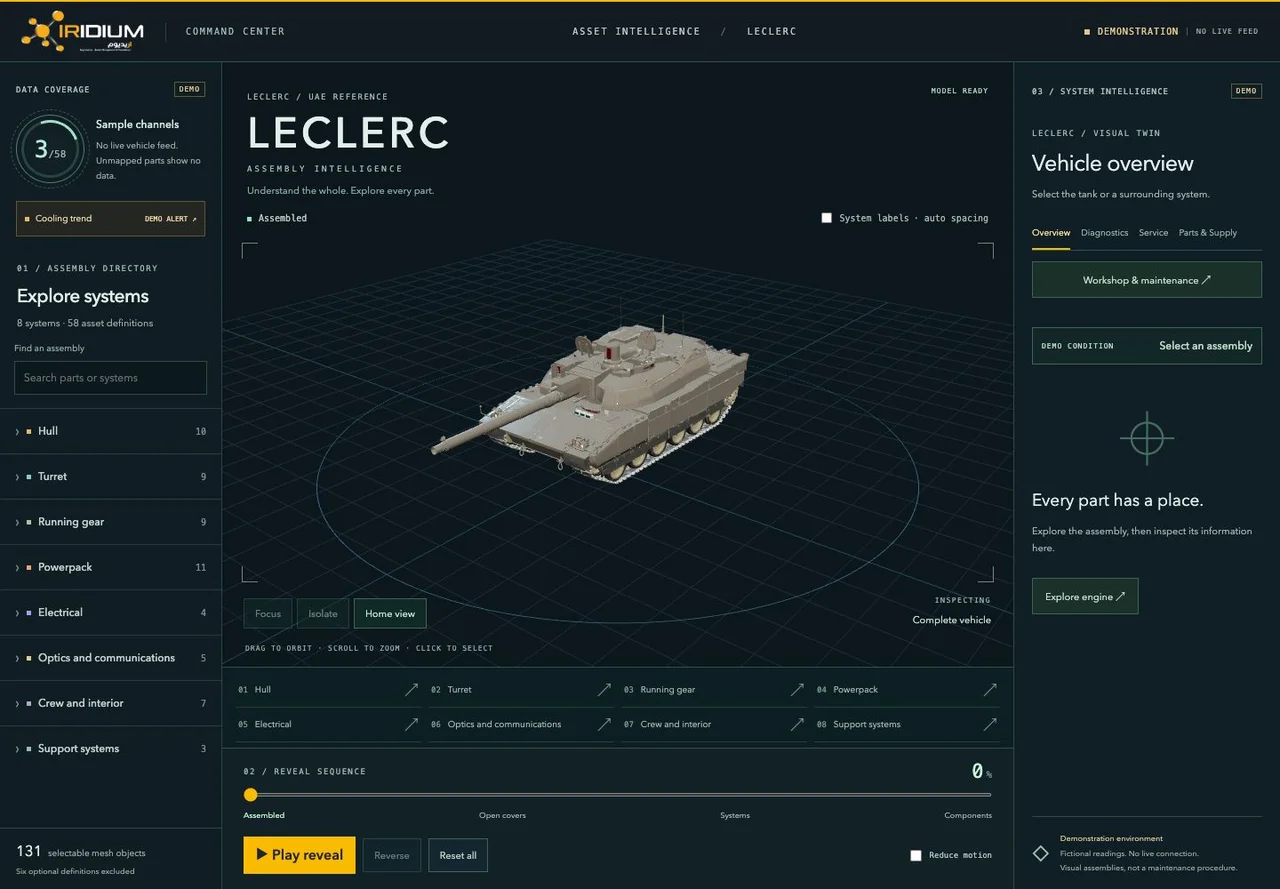Click the data coverage ring gauge
Image resolution: width=1280 pixels, height=889 pixels.
click(48, 150)
